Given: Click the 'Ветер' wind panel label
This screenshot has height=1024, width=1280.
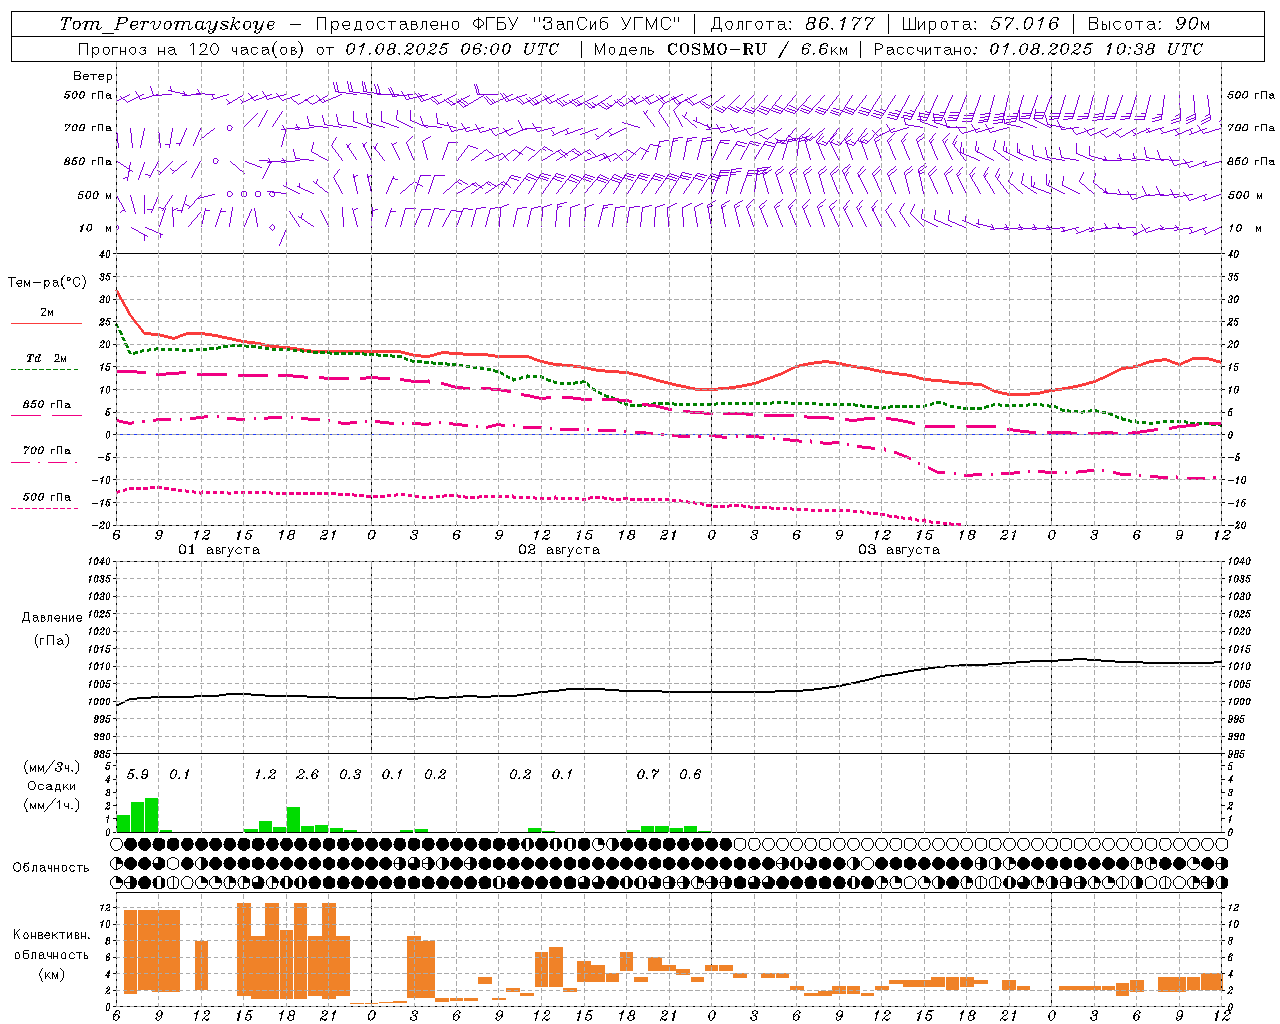Looking at the screenshot, I should pyautogui.click(x=92, y=76).
